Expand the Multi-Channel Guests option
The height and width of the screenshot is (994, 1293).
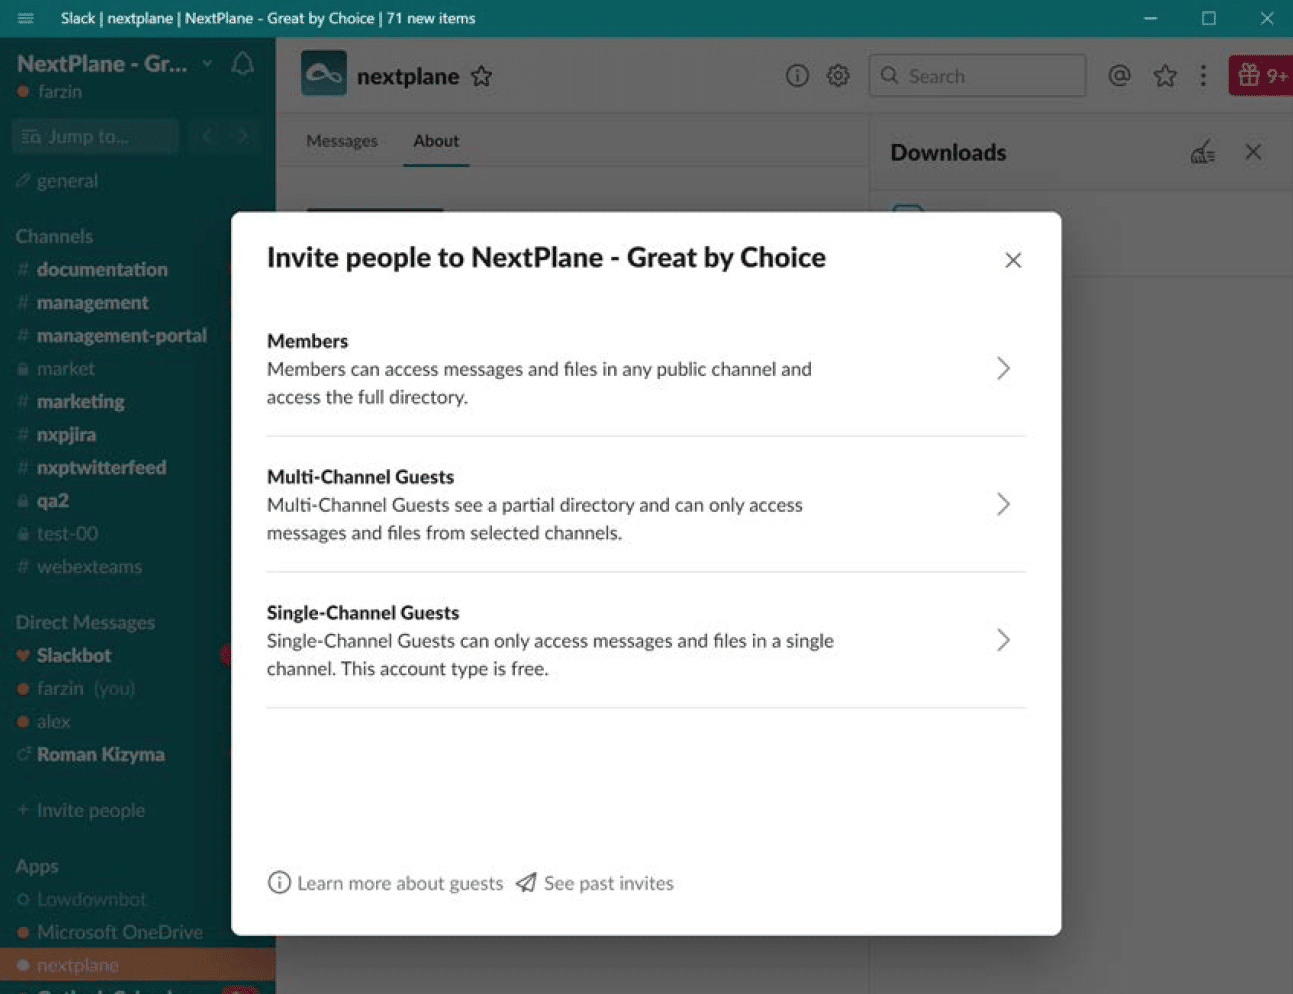click(1003, 504)
